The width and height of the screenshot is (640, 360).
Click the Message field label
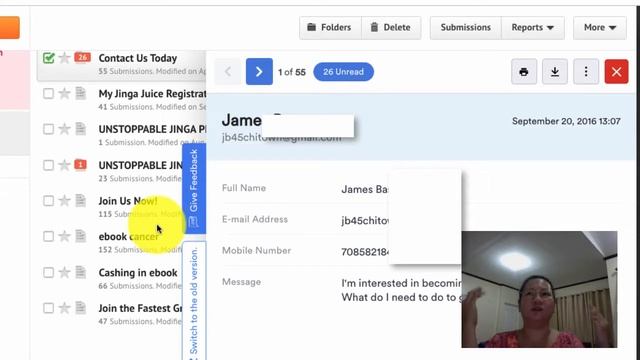(241, 282)
